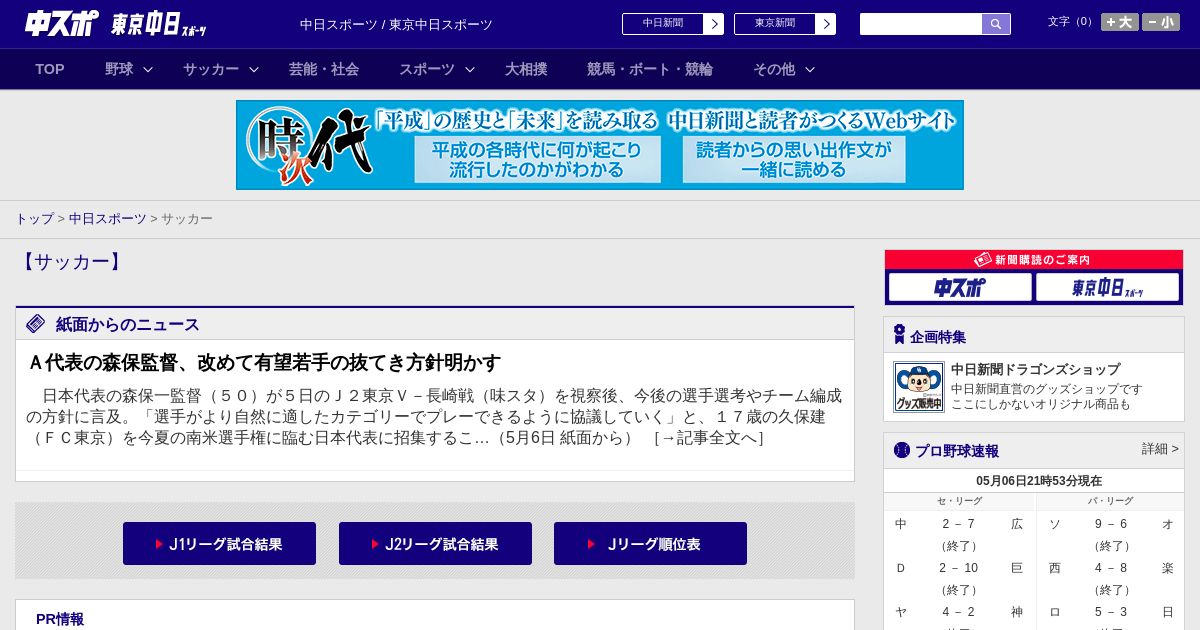Increase font size with ＋大 button
Image resolution: width=1200 pixels, height=630 pixels.
(1120, 22)
